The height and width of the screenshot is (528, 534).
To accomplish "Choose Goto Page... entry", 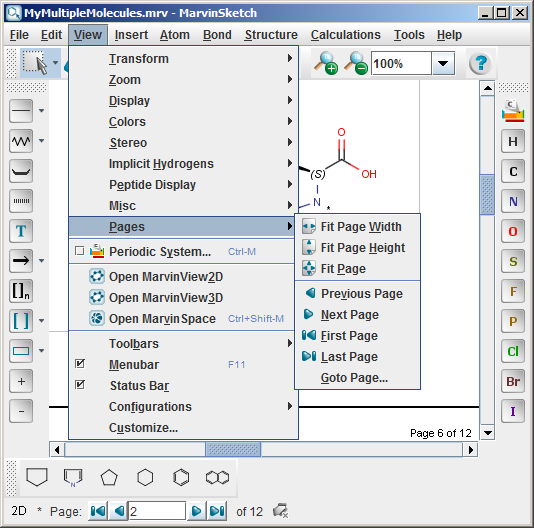I will tap(358, 377).
